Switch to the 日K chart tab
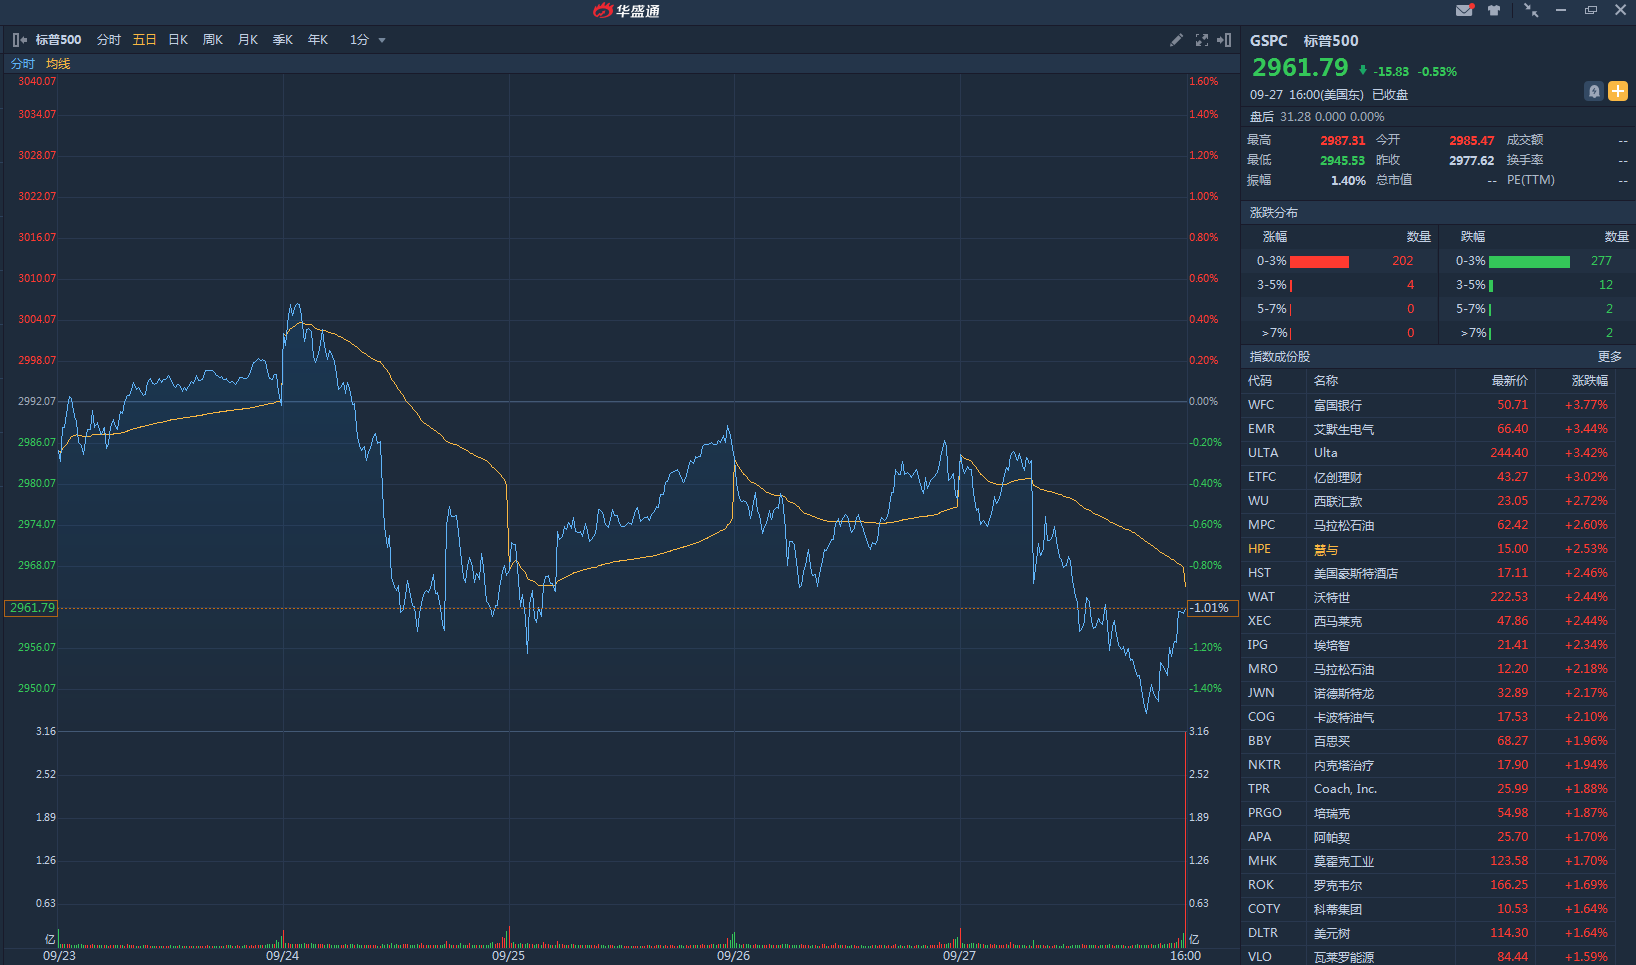1636x965 pixels. [178, 40]
